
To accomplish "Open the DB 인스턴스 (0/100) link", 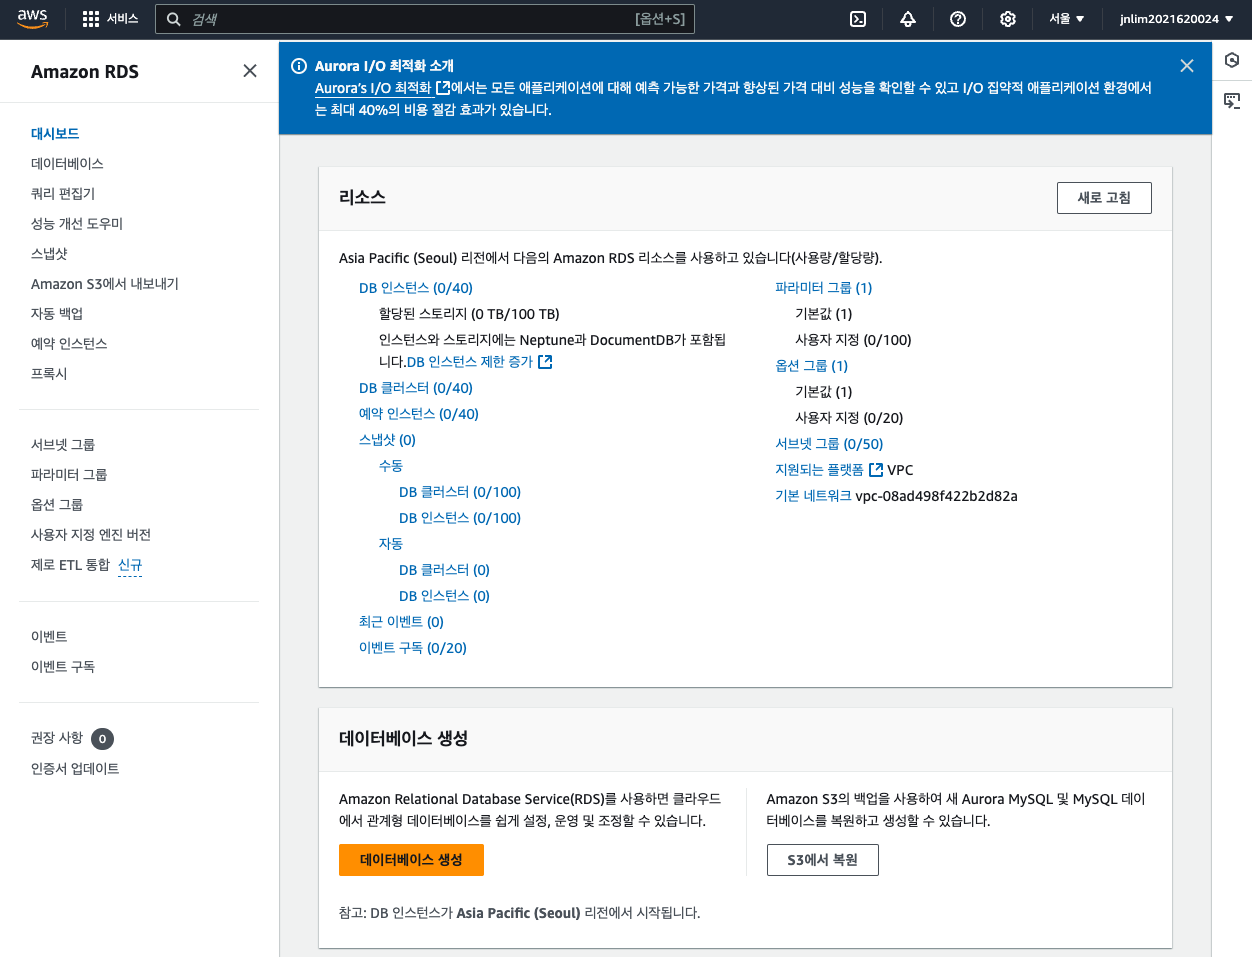I will 460,518.
